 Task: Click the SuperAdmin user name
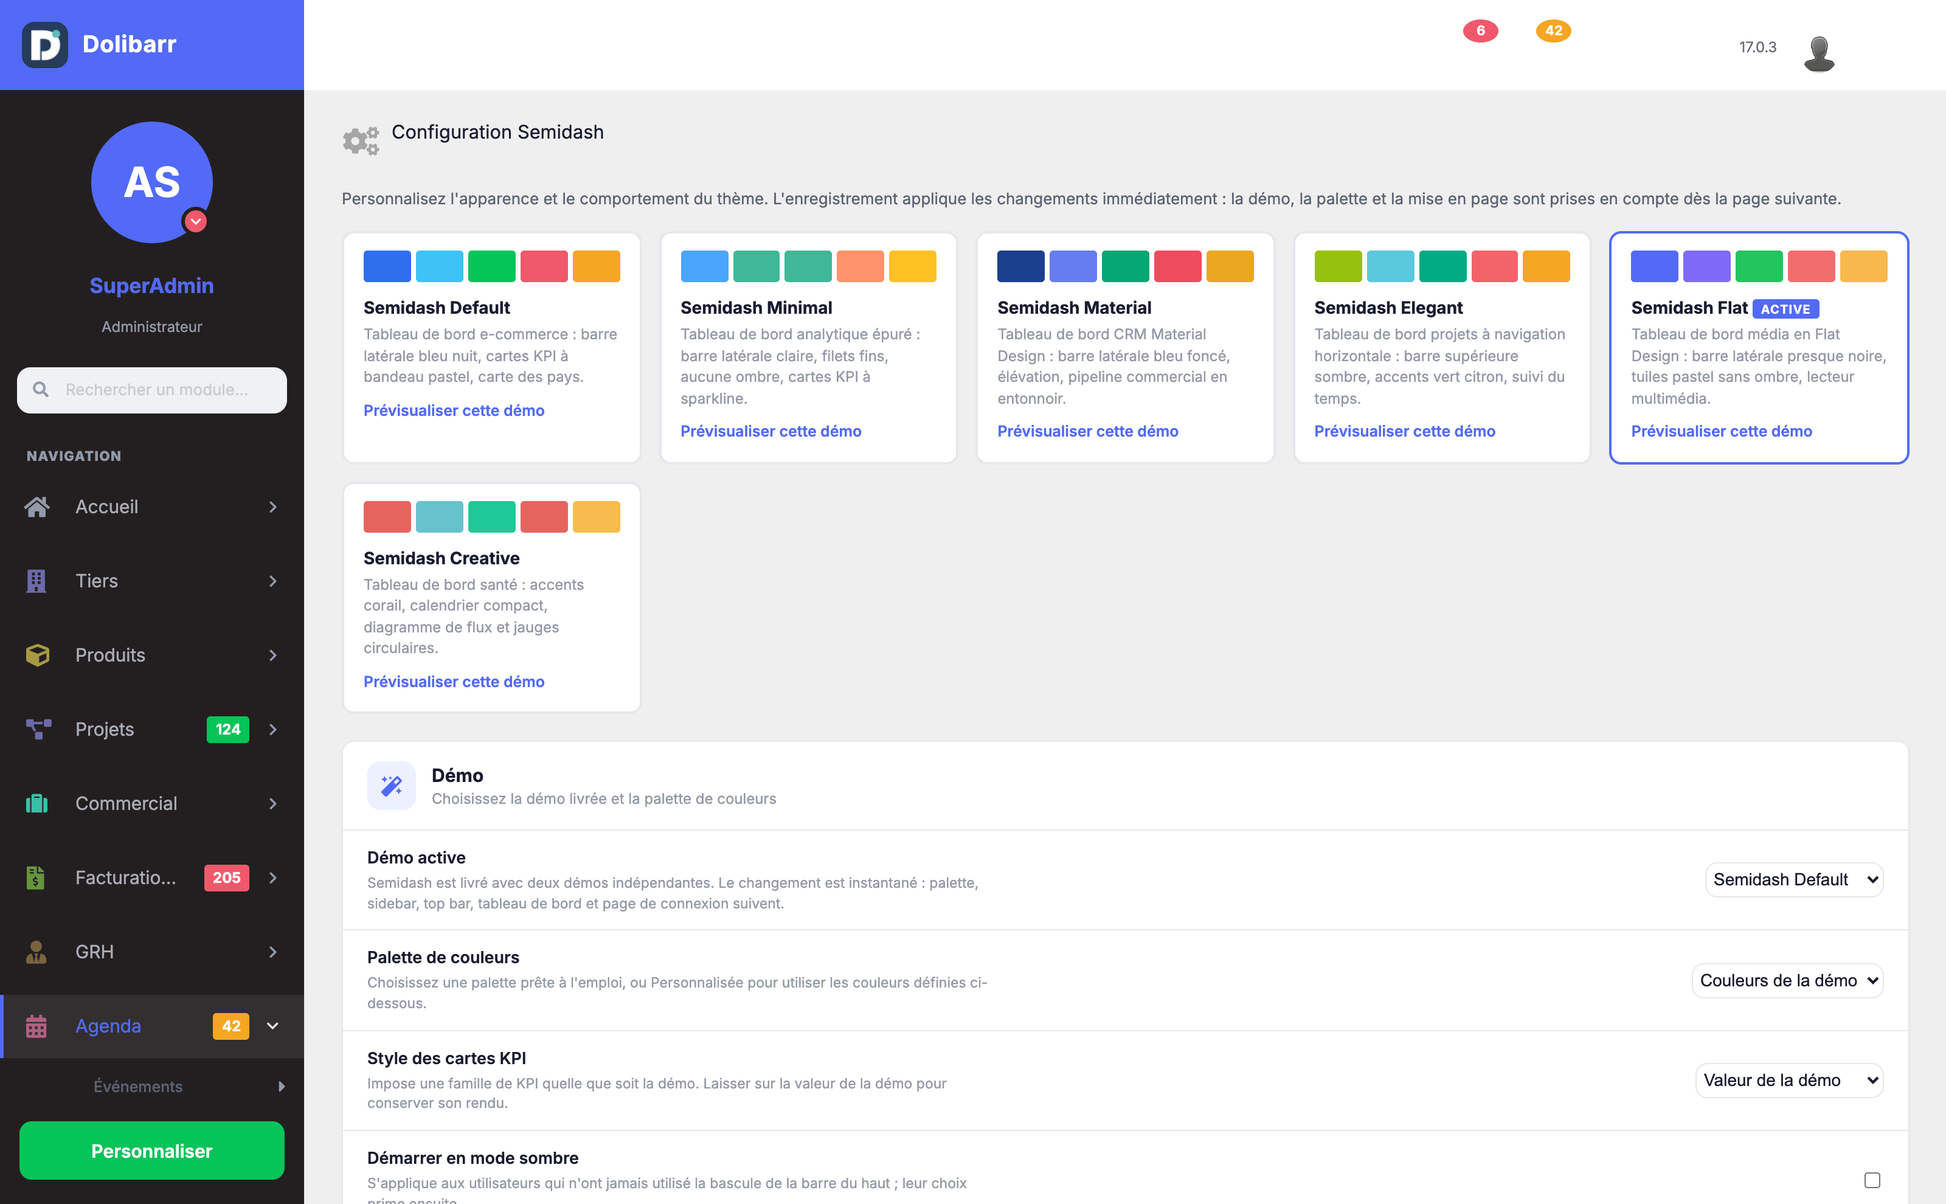152,286
